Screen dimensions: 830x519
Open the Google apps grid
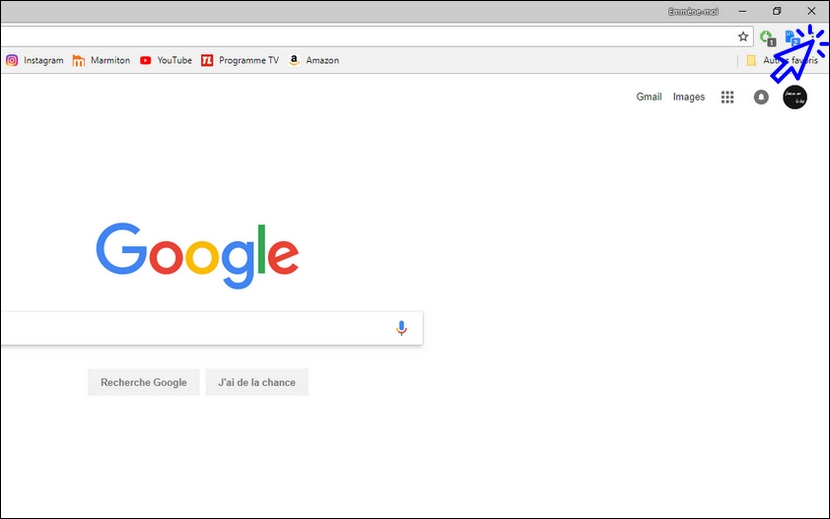coord(727,97)
